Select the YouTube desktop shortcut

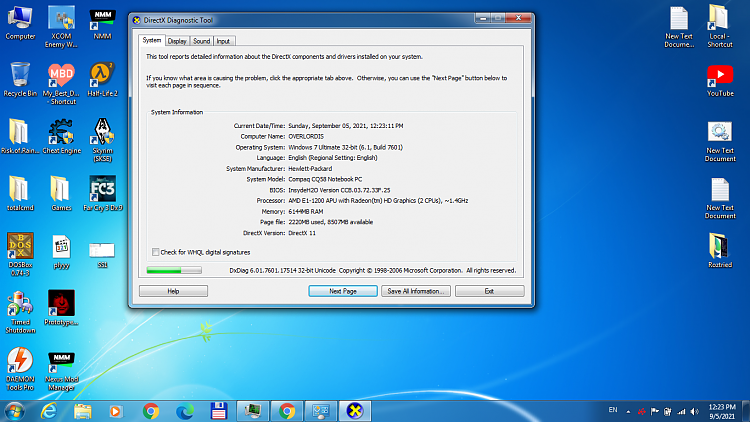[720, 81]
